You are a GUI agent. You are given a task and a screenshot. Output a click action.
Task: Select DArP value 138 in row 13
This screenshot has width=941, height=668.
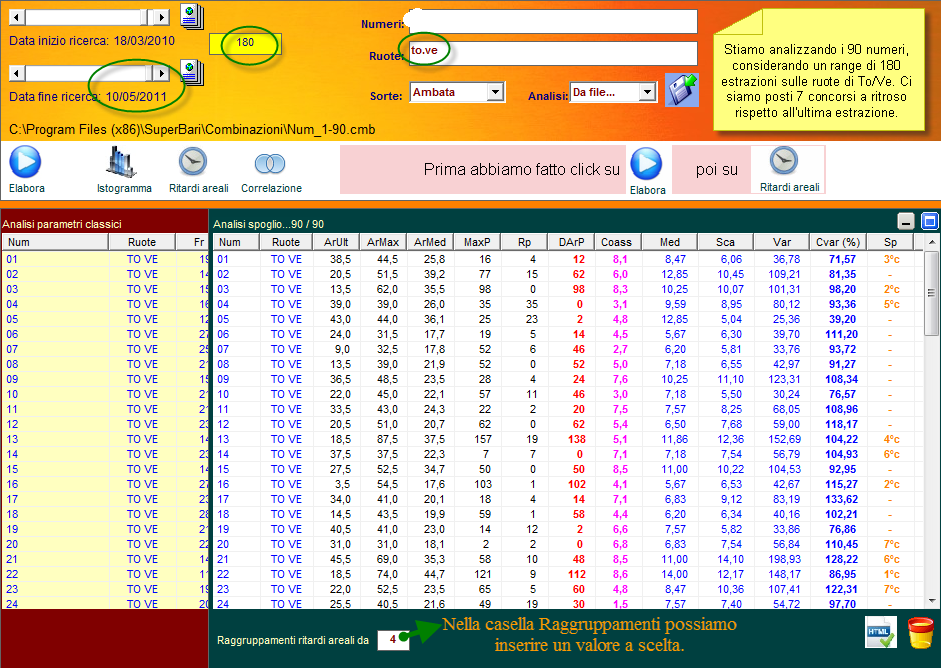pyautogui.click(x=577, y=439)
